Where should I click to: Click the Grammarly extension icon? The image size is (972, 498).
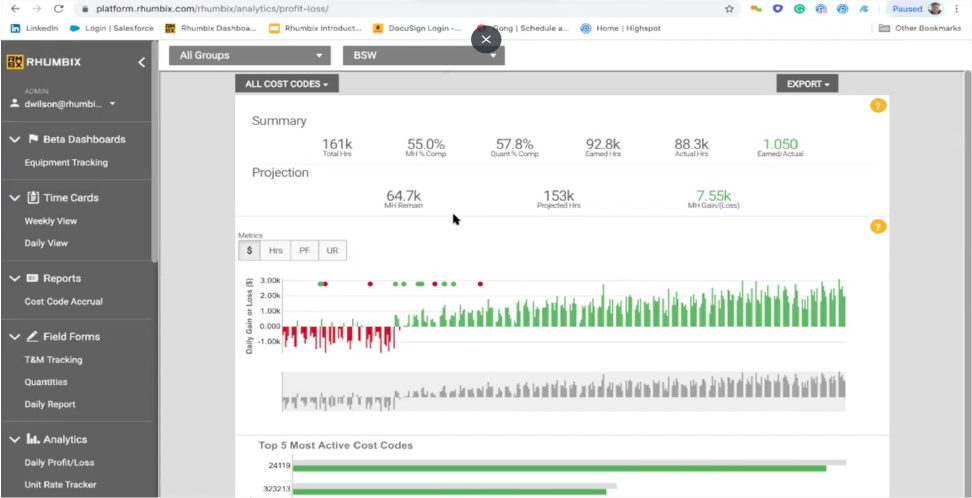pos(799,9)
